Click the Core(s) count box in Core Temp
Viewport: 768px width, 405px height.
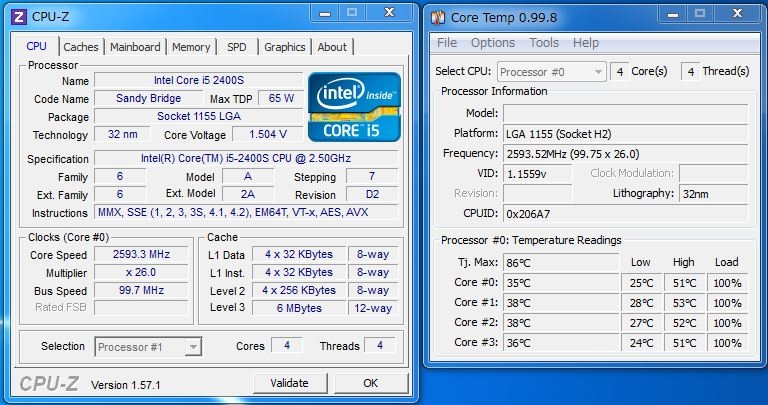point(620,72)
